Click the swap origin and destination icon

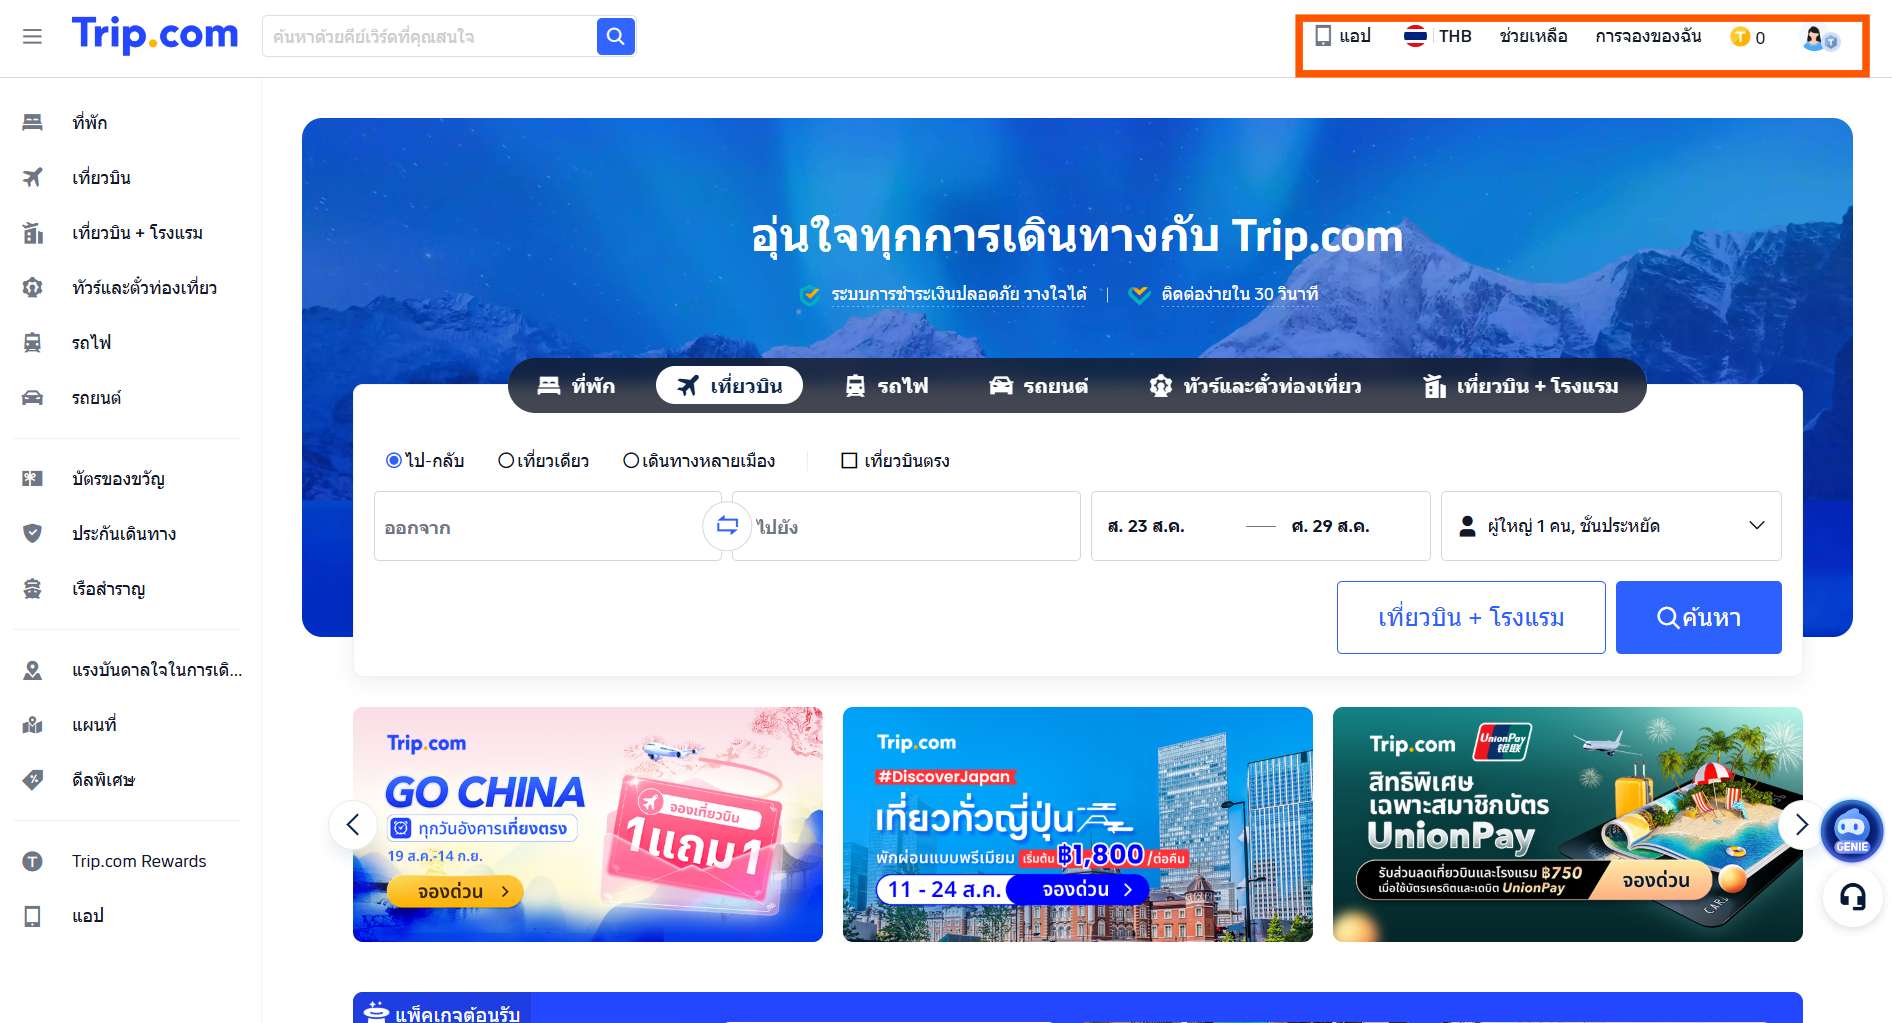click(x=728, y=526)
